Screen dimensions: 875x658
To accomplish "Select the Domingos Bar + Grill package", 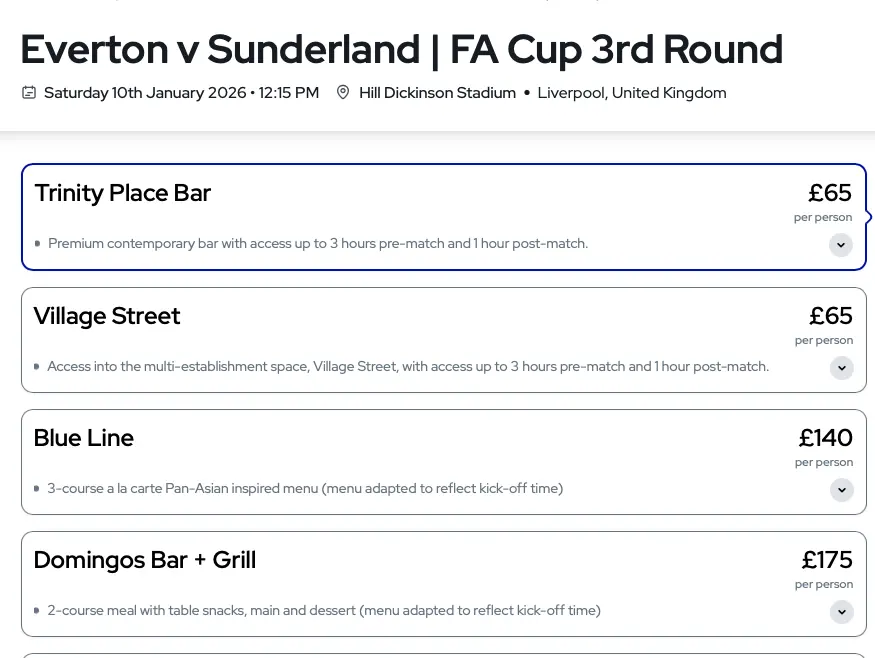I will pos(145,560).
